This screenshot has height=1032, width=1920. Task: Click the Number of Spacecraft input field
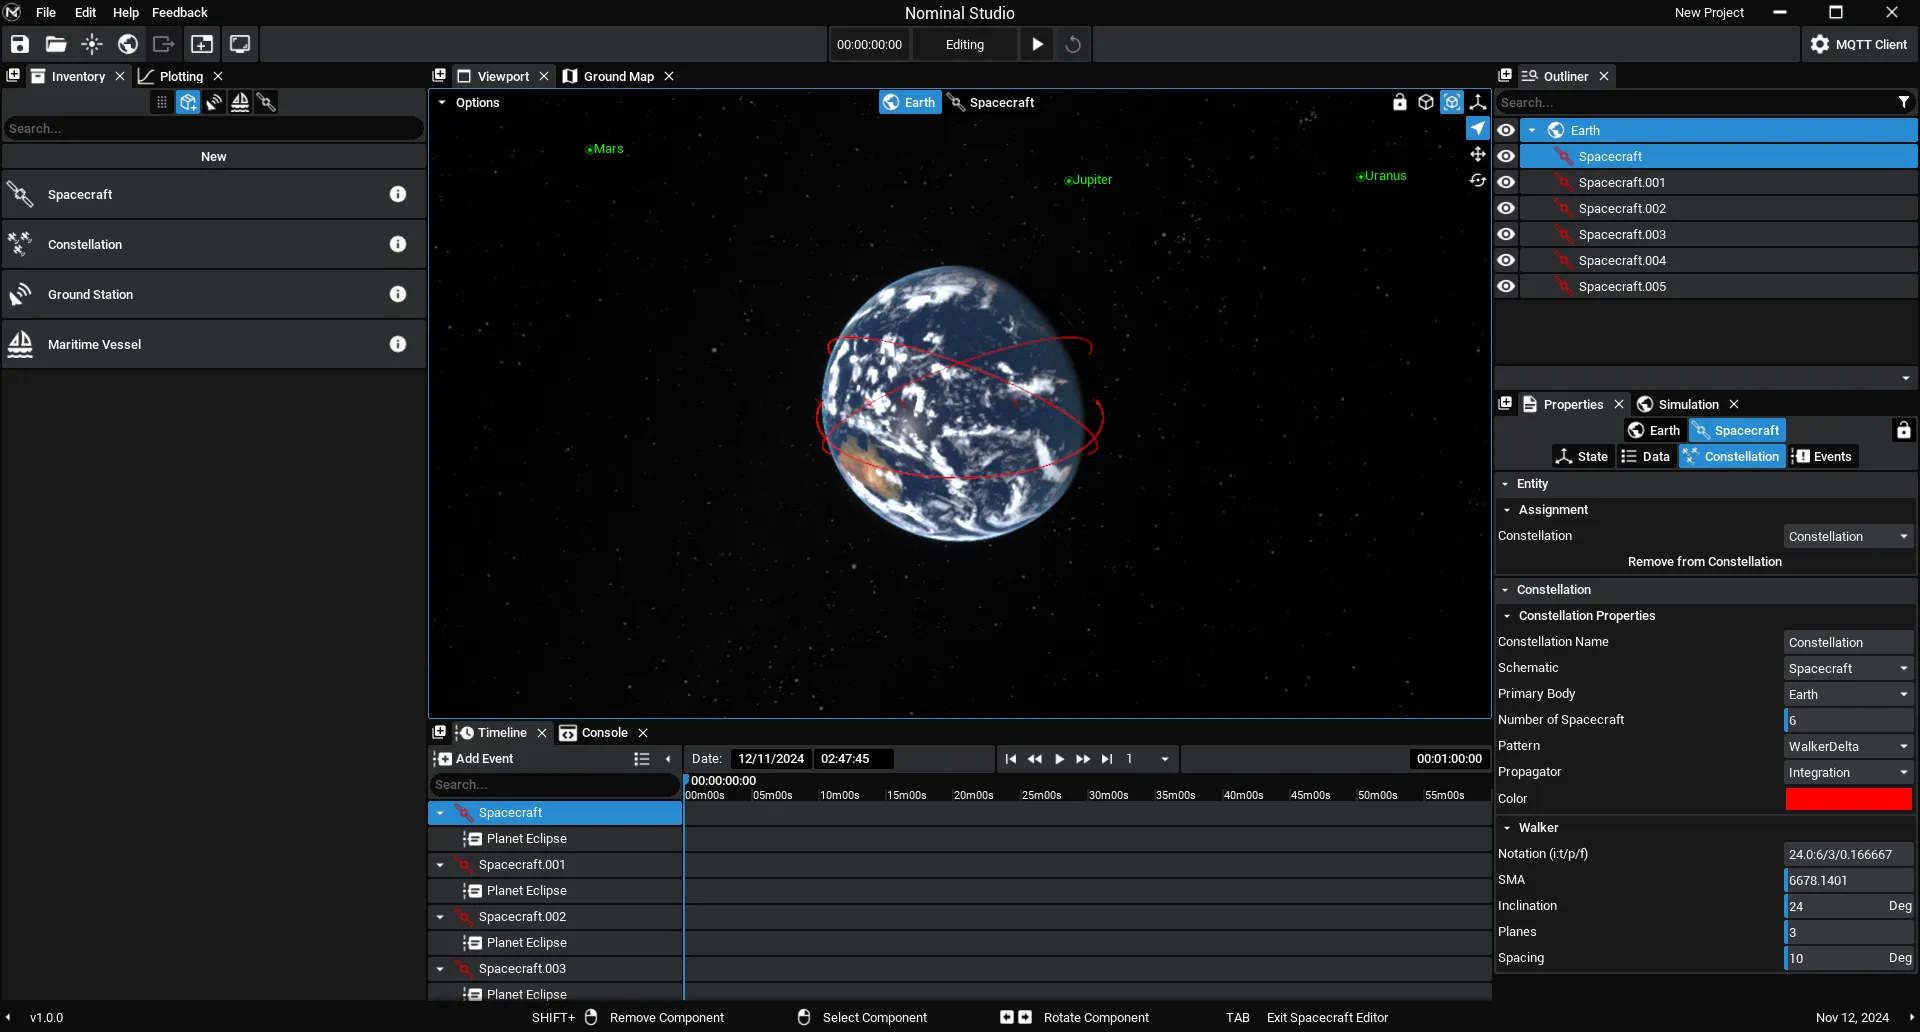(x=1848, y=720)
